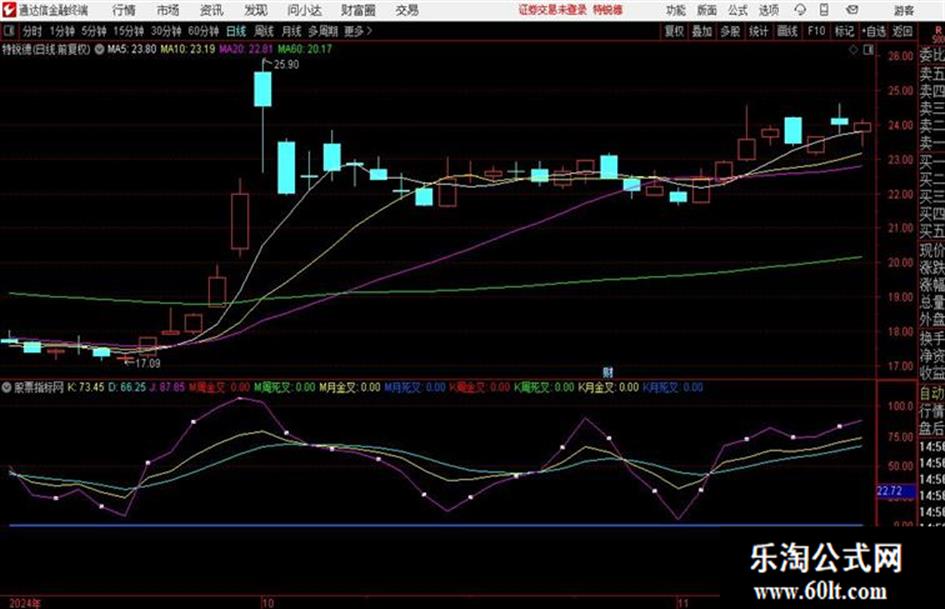945x609 pixels.
Task: Click the 游客 user account label
Action: [904, 10]
